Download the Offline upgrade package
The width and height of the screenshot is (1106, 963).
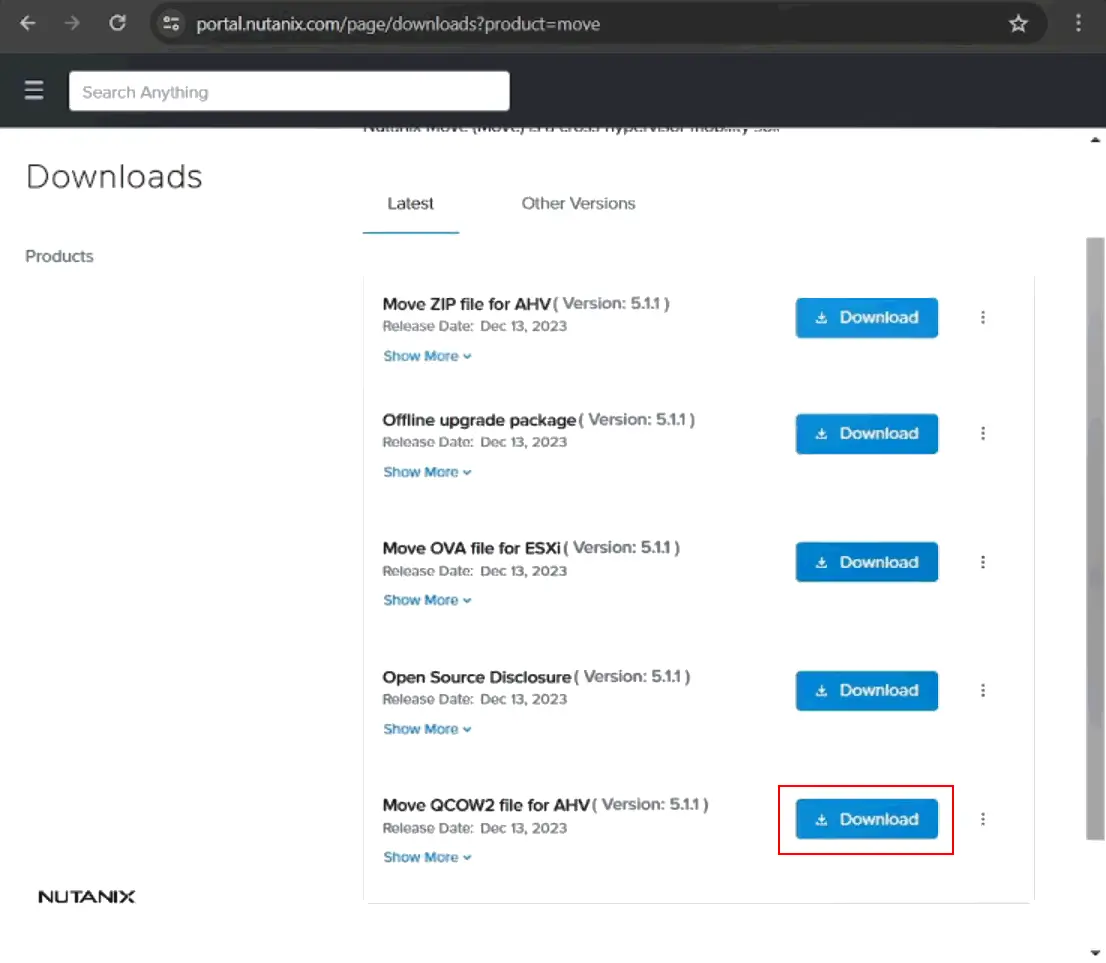tap(867, 433)
